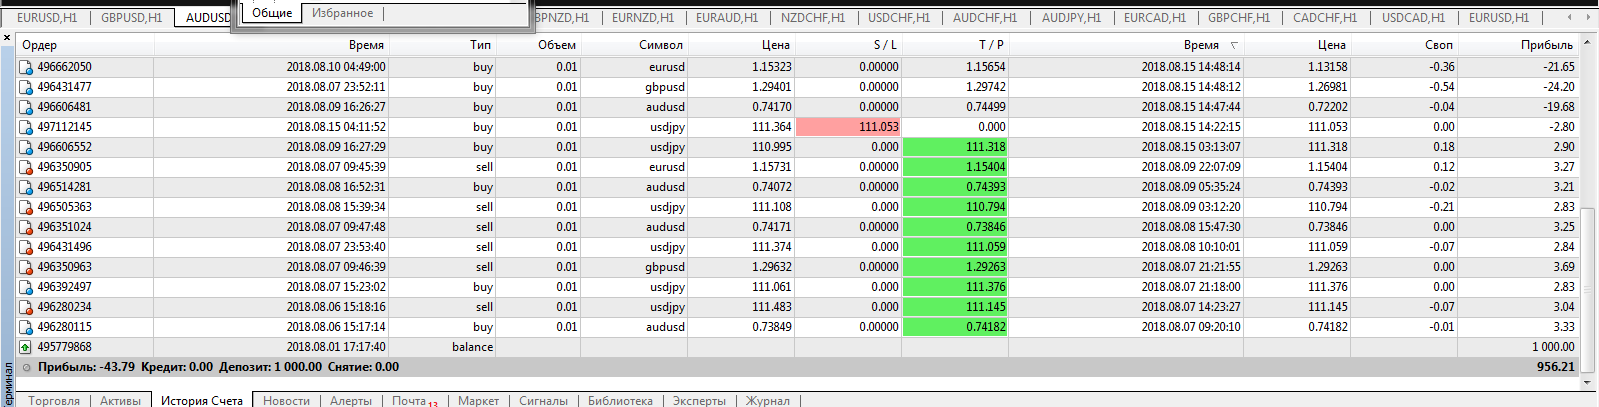1599x407 pixels.
Task: Switch to the NZDCHF,H1 chart tab
Action: 813,17
